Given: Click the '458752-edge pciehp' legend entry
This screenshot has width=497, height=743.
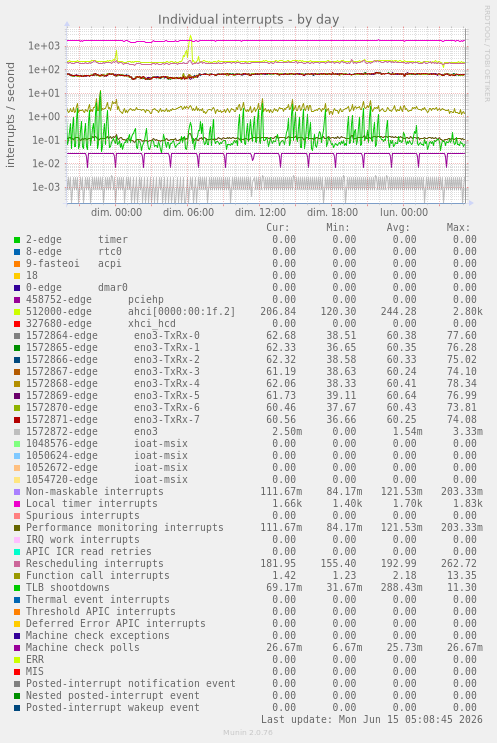Looking at the screenshot, I should coord(95,300).
